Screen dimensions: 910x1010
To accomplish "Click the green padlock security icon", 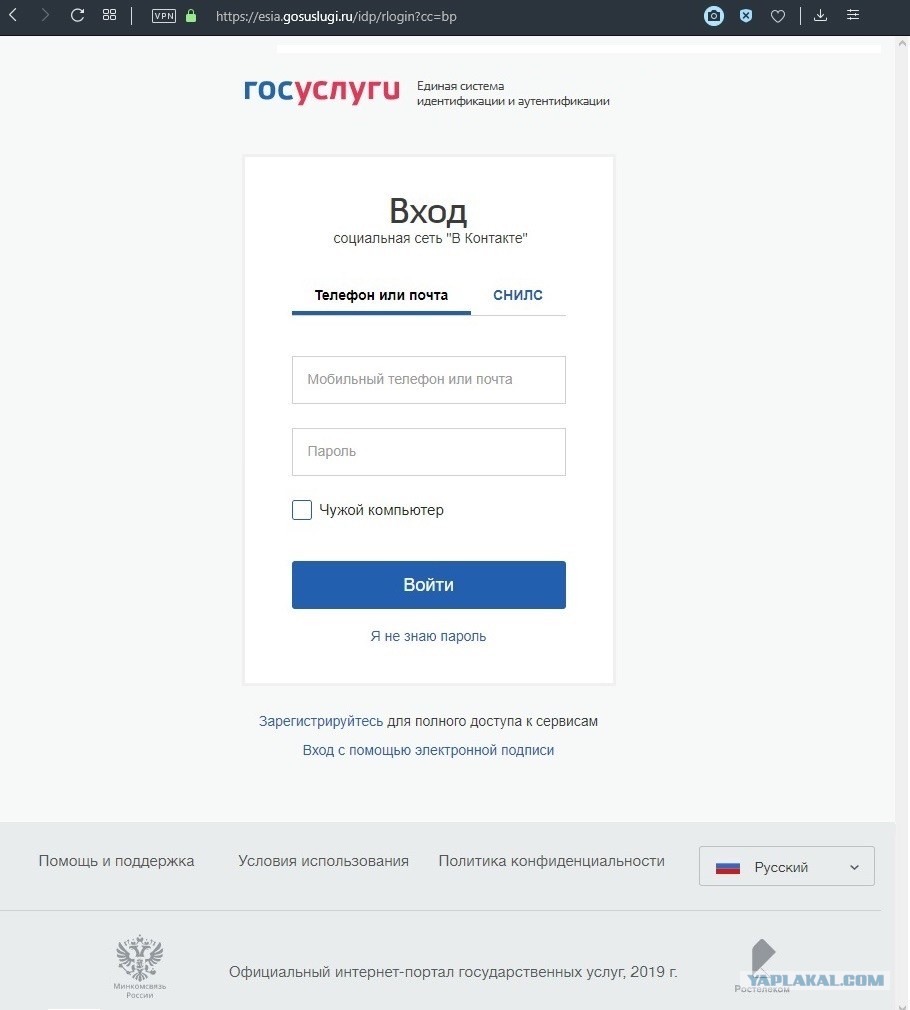I will (x=191, y=15).
